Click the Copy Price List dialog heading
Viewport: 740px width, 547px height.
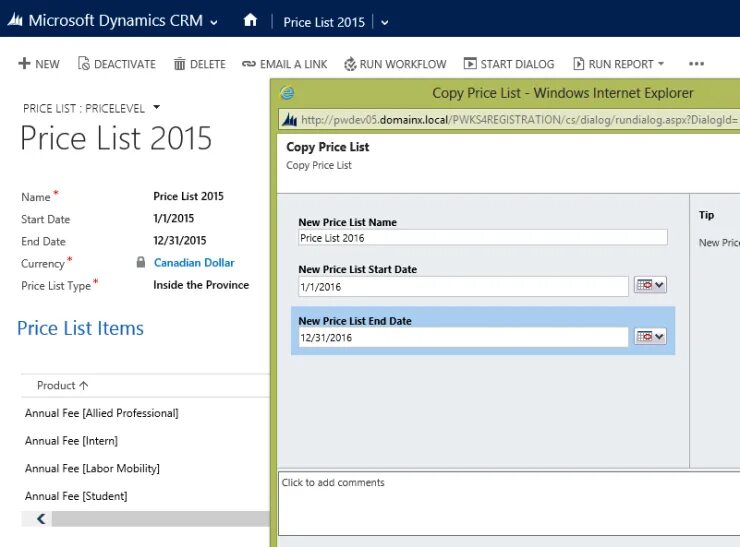[328, 147]
